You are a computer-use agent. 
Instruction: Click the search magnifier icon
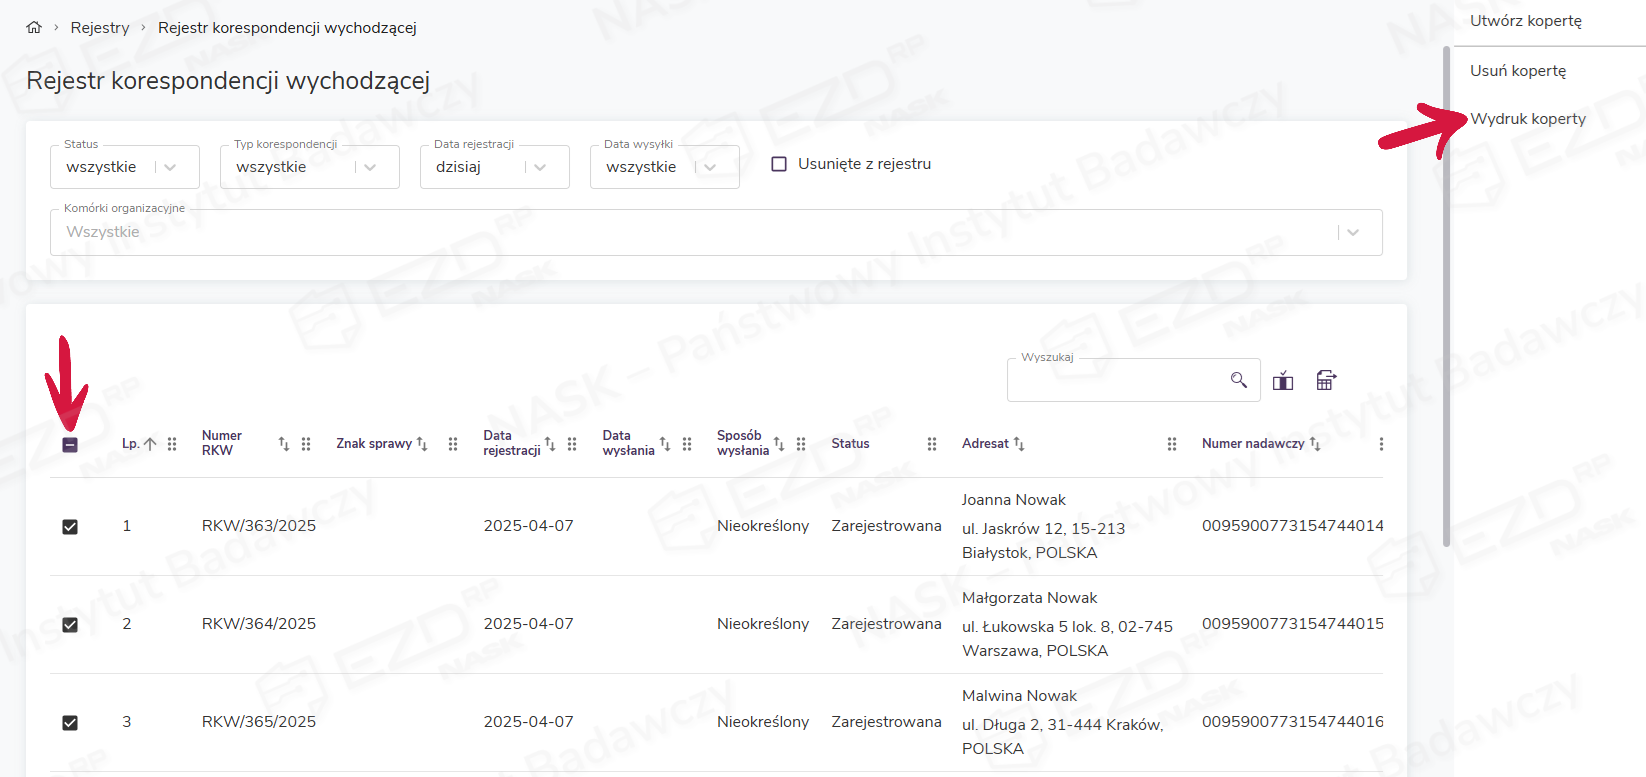pyautogui.click(x=1238, y=380)
